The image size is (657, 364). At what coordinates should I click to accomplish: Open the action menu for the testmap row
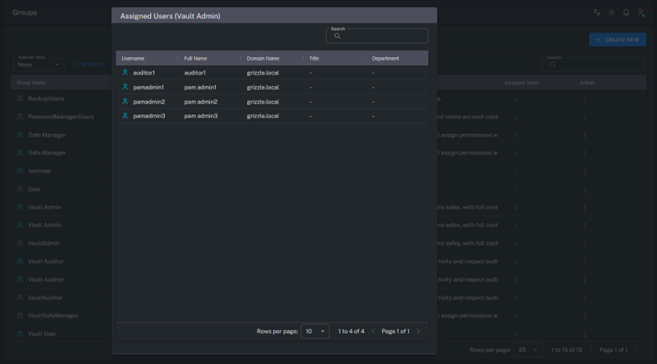pos(585,171)
